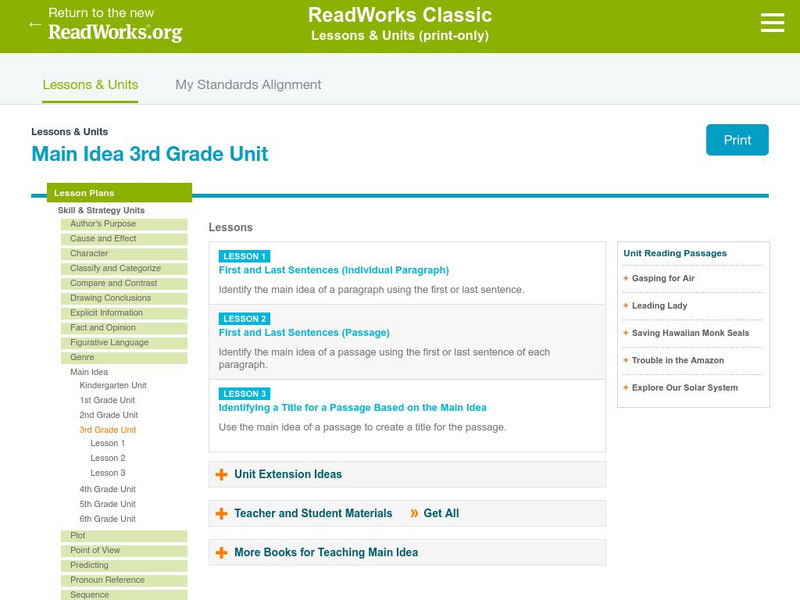Open First and Last Sentences (Passage) lesson
The width and height of the screenshot is (800, 600).
click(x=304, y=333)
